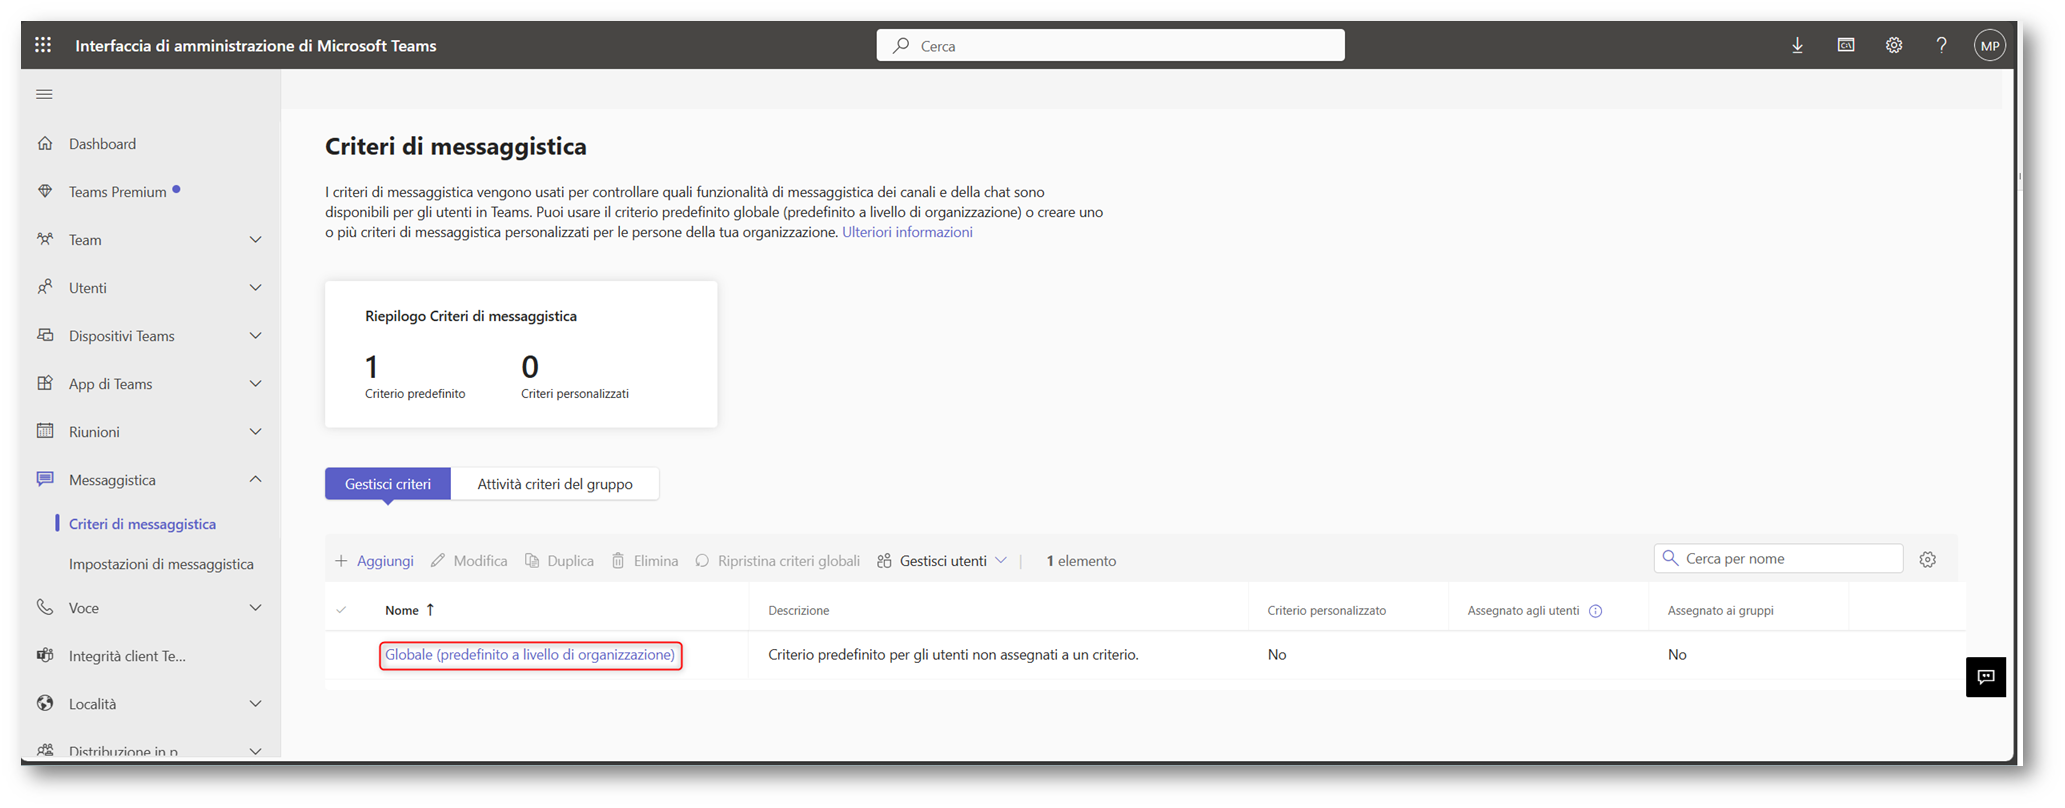Switch to the Gestisci criteri tab
This screenshot has width=2065, height=808.
(x=388, y=484)
